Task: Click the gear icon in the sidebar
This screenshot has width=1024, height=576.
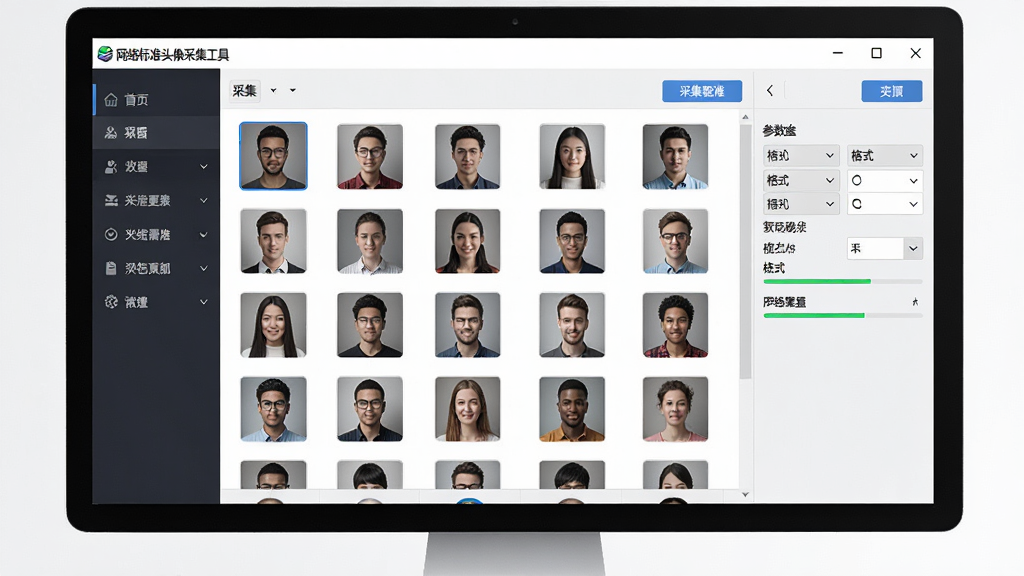Action: pyautogui.click(x=111, y=302)
